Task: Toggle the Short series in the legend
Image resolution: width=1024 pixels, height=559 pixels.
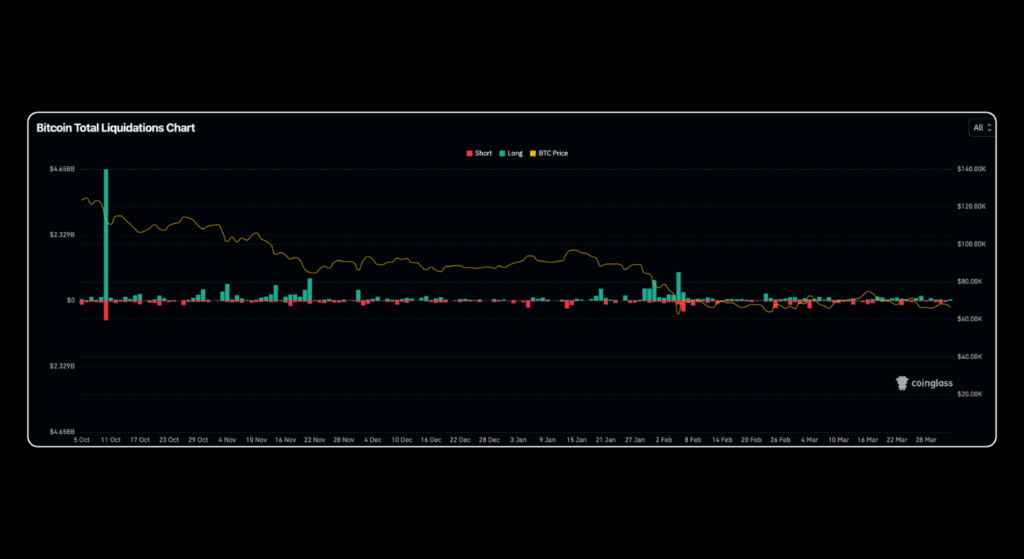Action: tap(479, 153)
